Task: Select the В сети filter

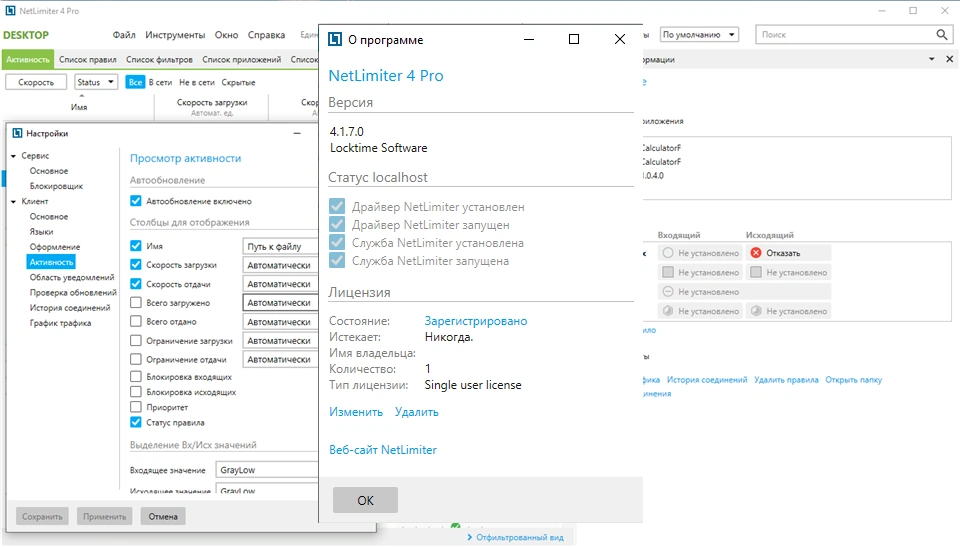Action: point(160,82)
